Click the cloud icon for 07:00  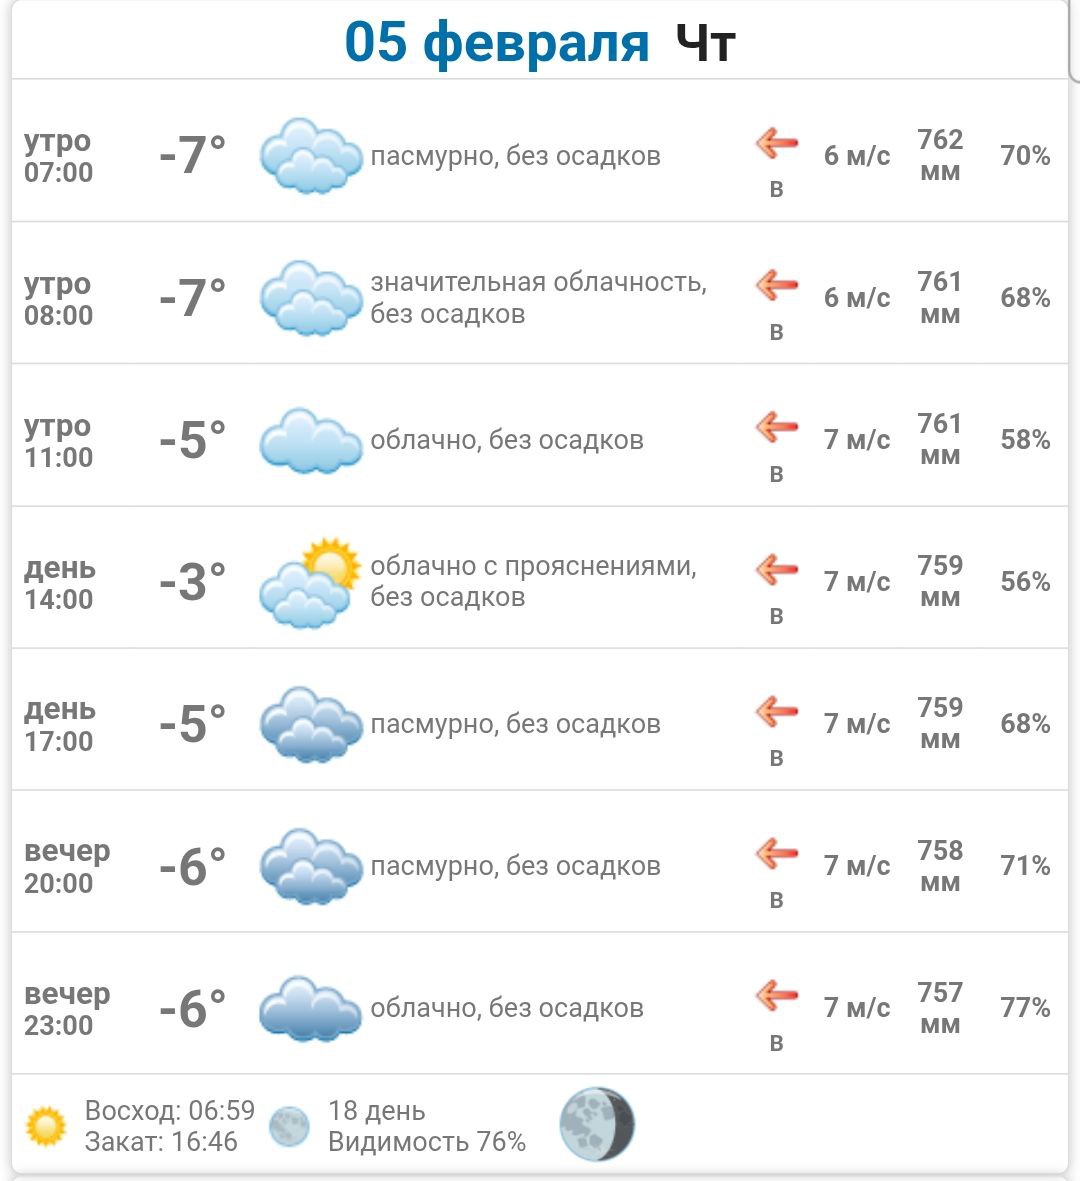click(310, 155)
